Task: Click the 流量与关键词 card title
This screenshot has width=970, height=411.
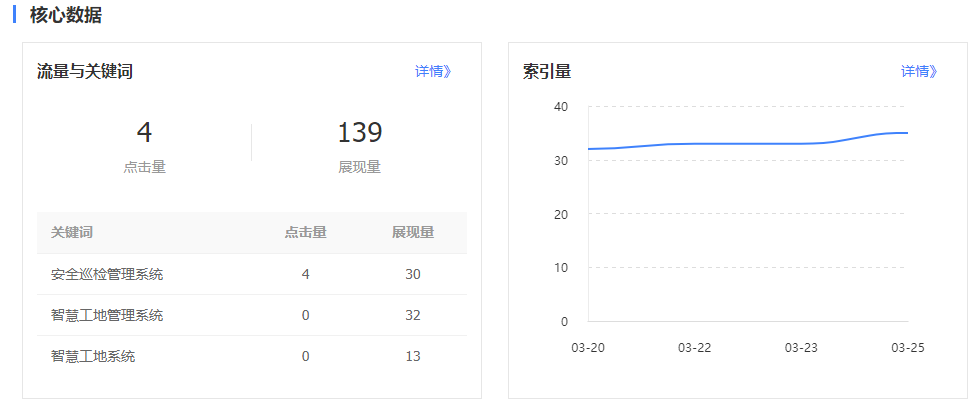Action: pyautogui.click(x=85, y=71)
